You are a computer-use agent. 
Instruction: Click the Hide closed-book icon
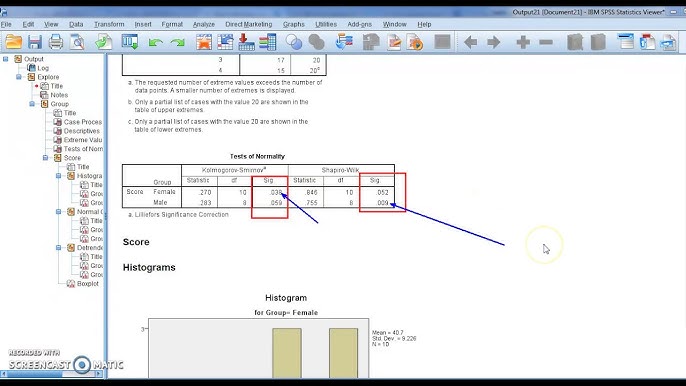coord(598,42)
